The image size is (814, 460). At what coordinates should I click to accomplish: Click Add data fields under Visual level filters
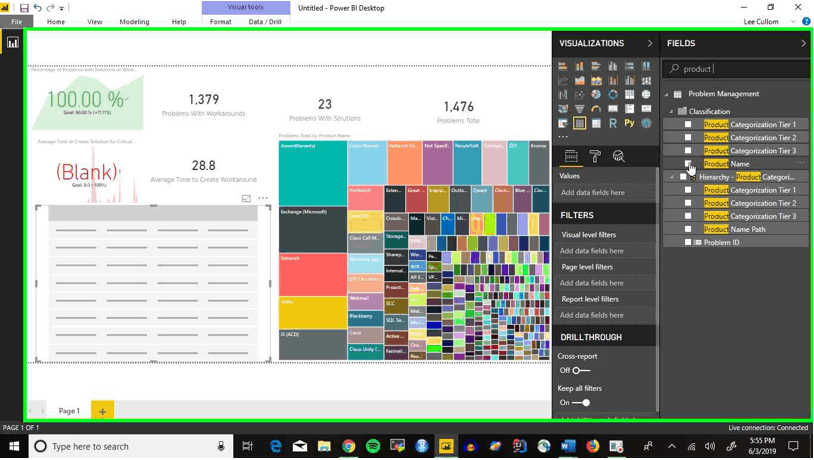(x=606, y=251)
